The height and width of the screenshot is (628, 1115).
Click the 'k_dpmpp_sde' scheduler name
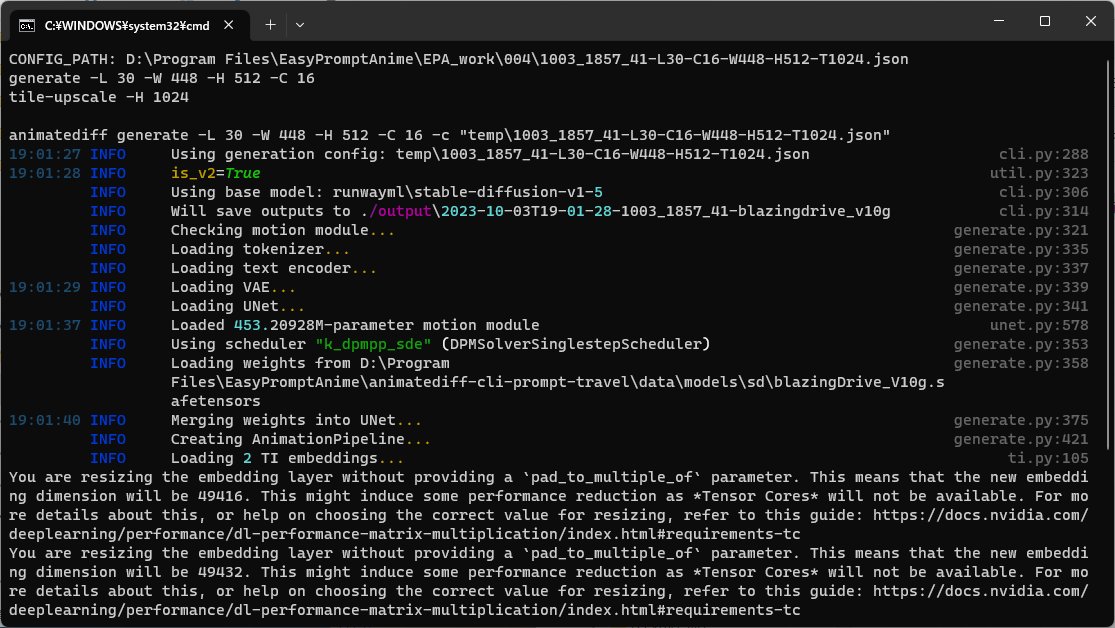[373, 344]
